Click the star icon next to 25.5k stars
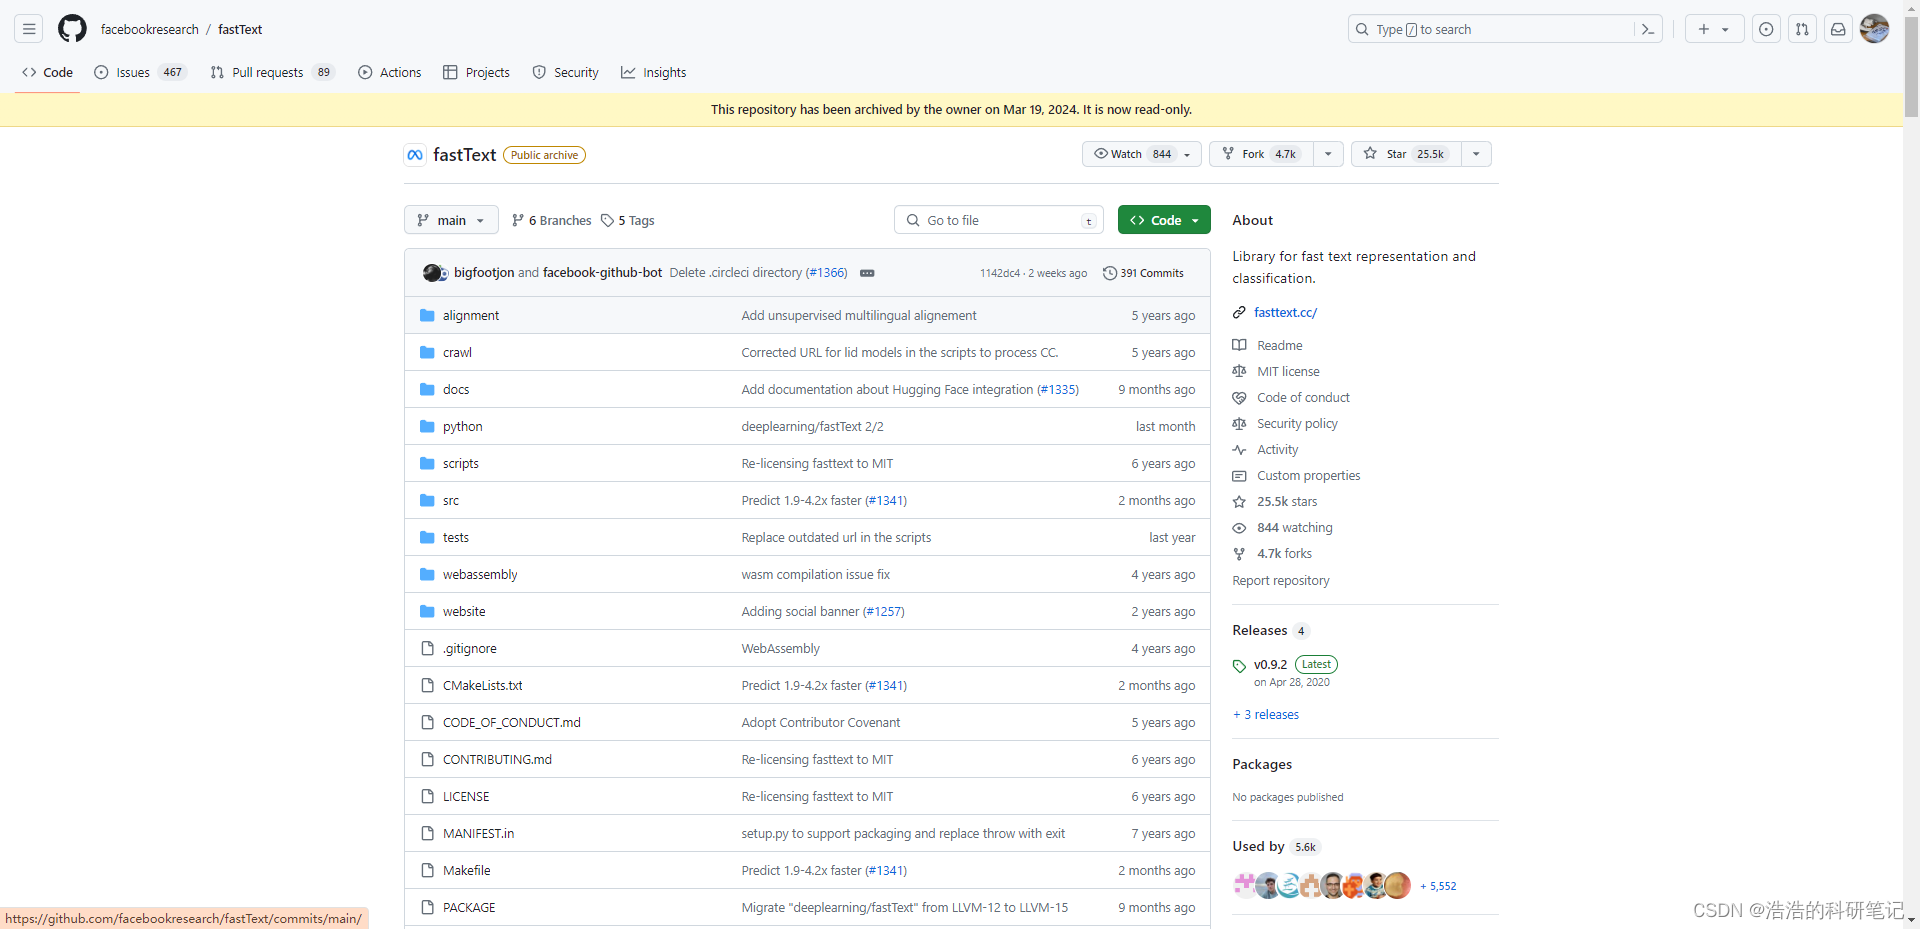 coord(1239,502)
